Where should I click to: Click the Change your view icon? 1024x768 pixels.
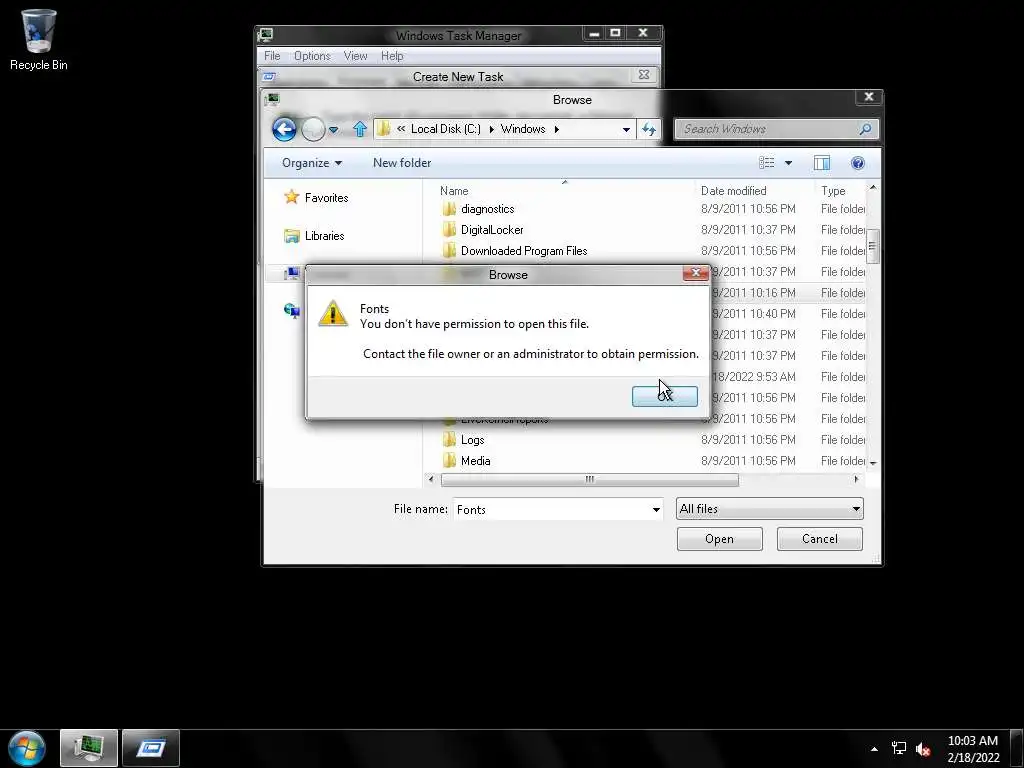pos(767,163)
